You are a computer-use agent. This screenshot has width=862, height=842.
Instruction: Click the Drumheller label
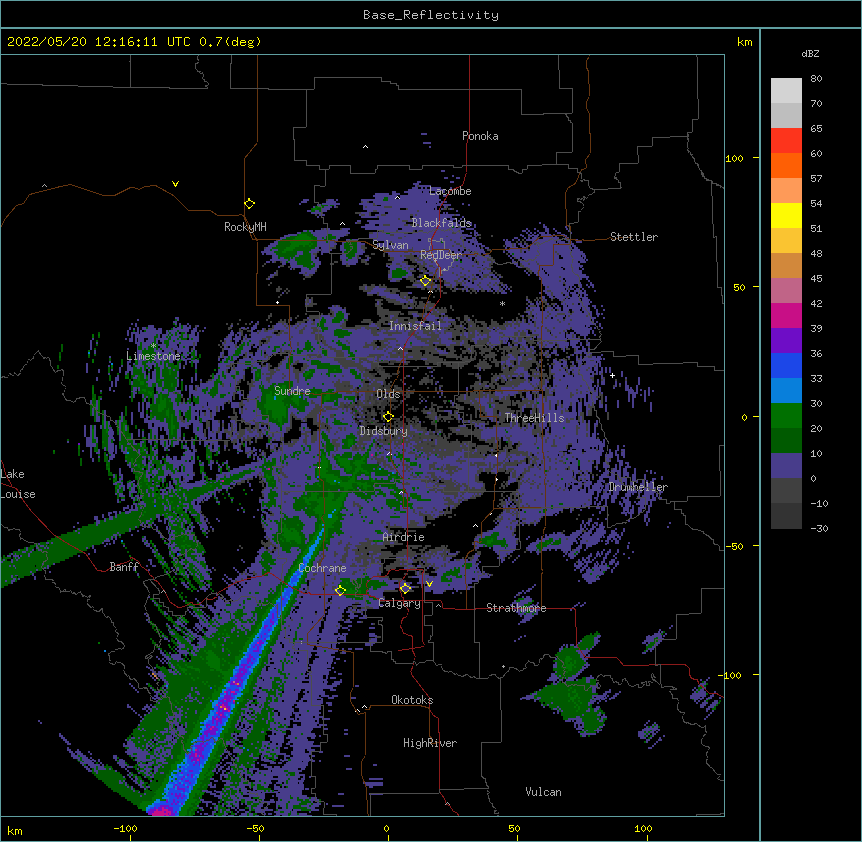638,487
